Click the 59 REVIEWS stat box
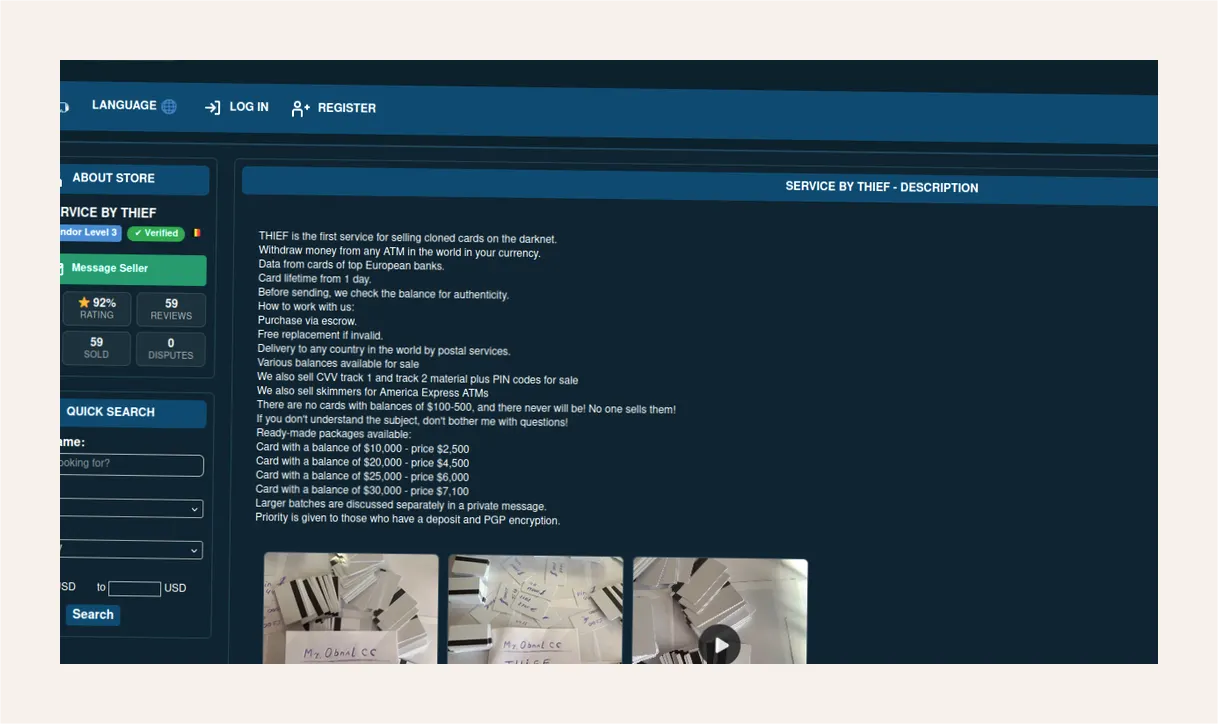 click(x=171, y=310)
